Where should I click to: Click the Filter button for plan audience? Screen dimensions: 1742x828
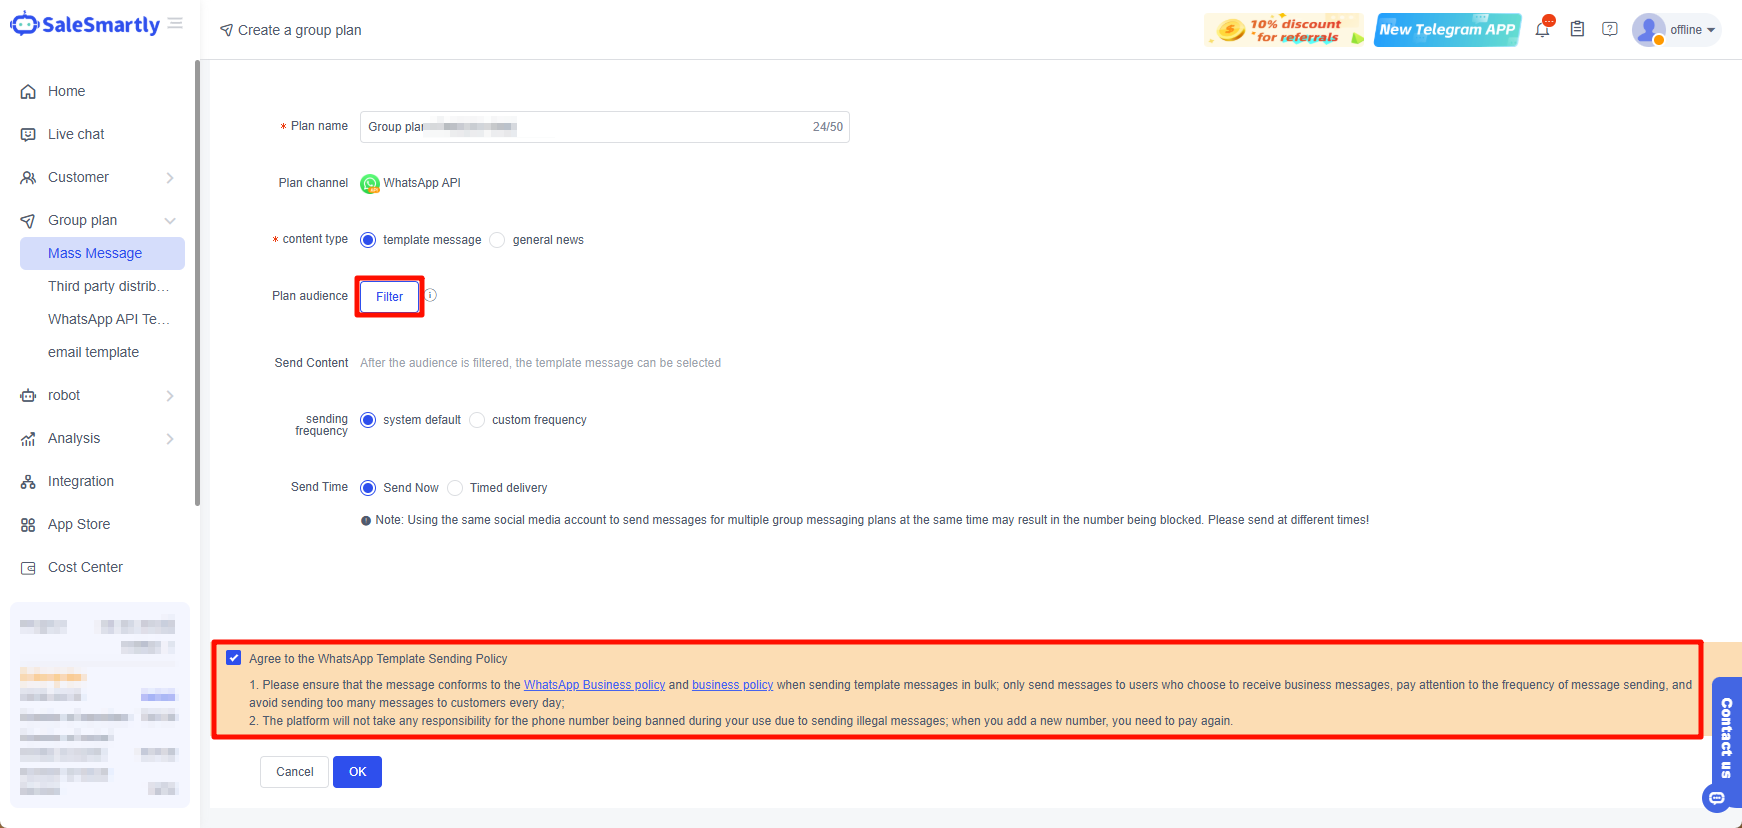tap(390, 297)
